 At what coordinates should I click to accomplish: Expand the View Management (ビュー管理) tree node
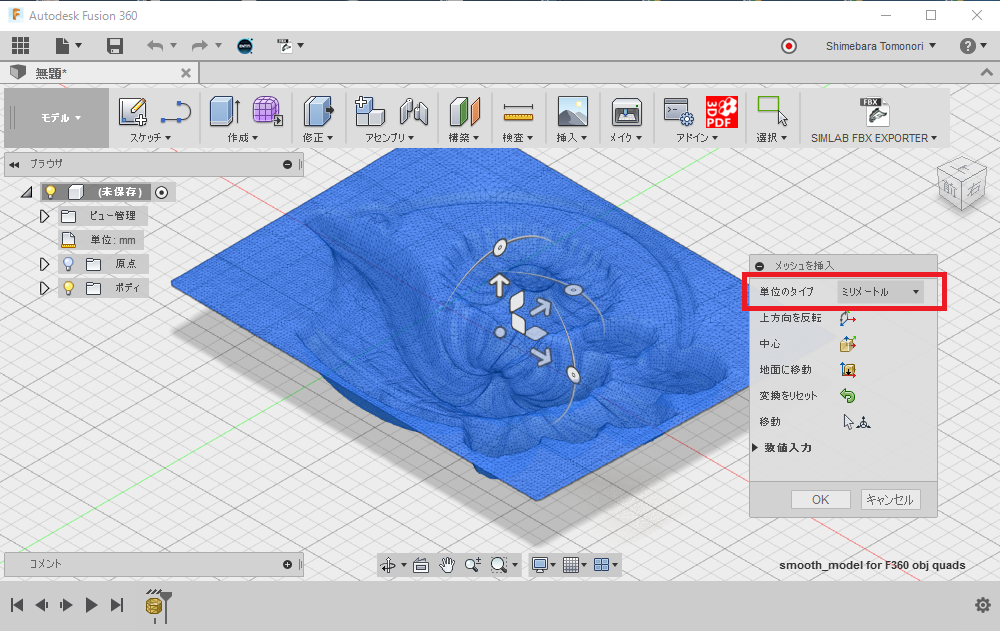point(44,216)
